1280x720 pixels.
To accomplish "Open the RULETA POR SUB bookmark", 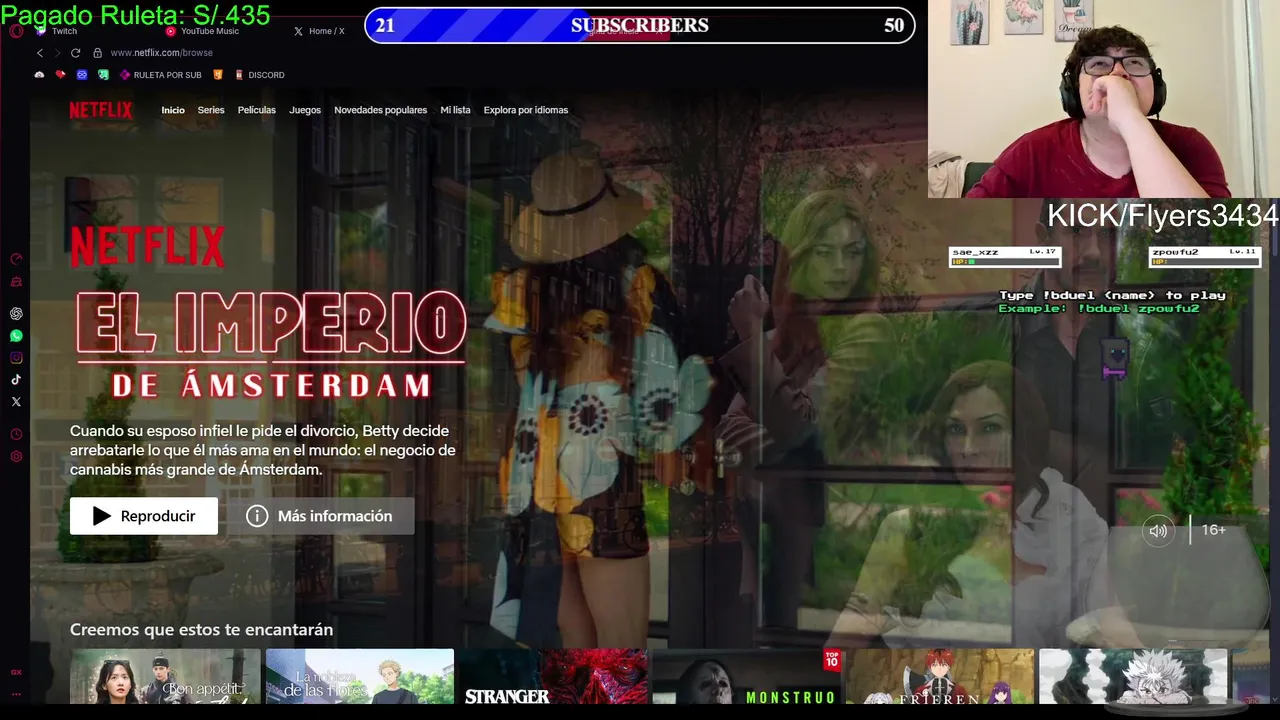I will (x=160, y=75).
